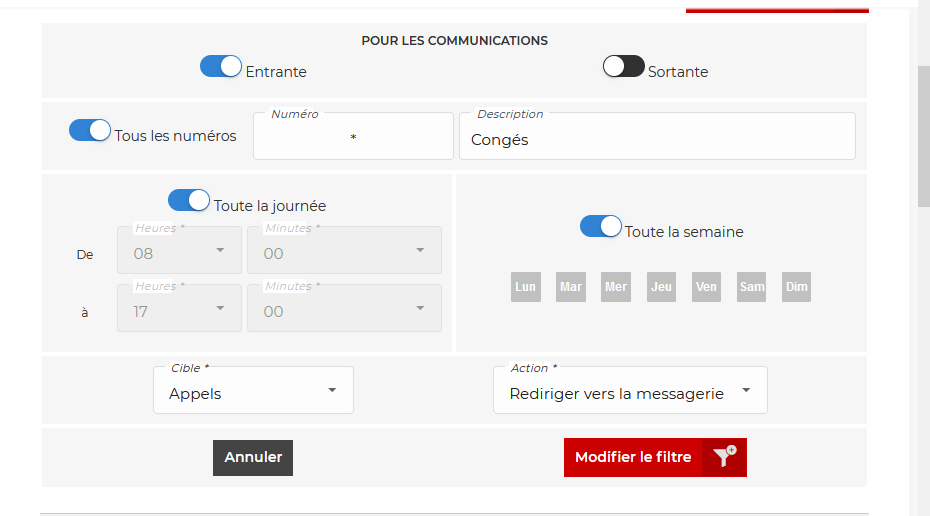Open the à Minutes dropdown
Image resolution: width=930 pixels, height=516 pixels.
click(x=344, y=308)
